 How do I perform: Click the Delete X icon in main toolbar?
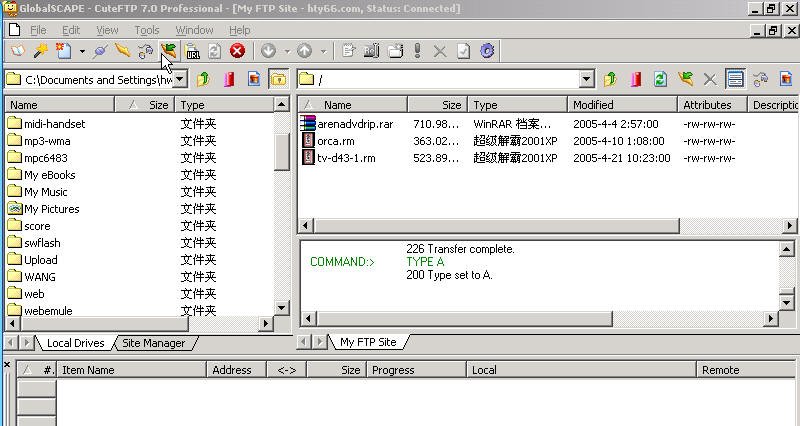tap(440, 51)
